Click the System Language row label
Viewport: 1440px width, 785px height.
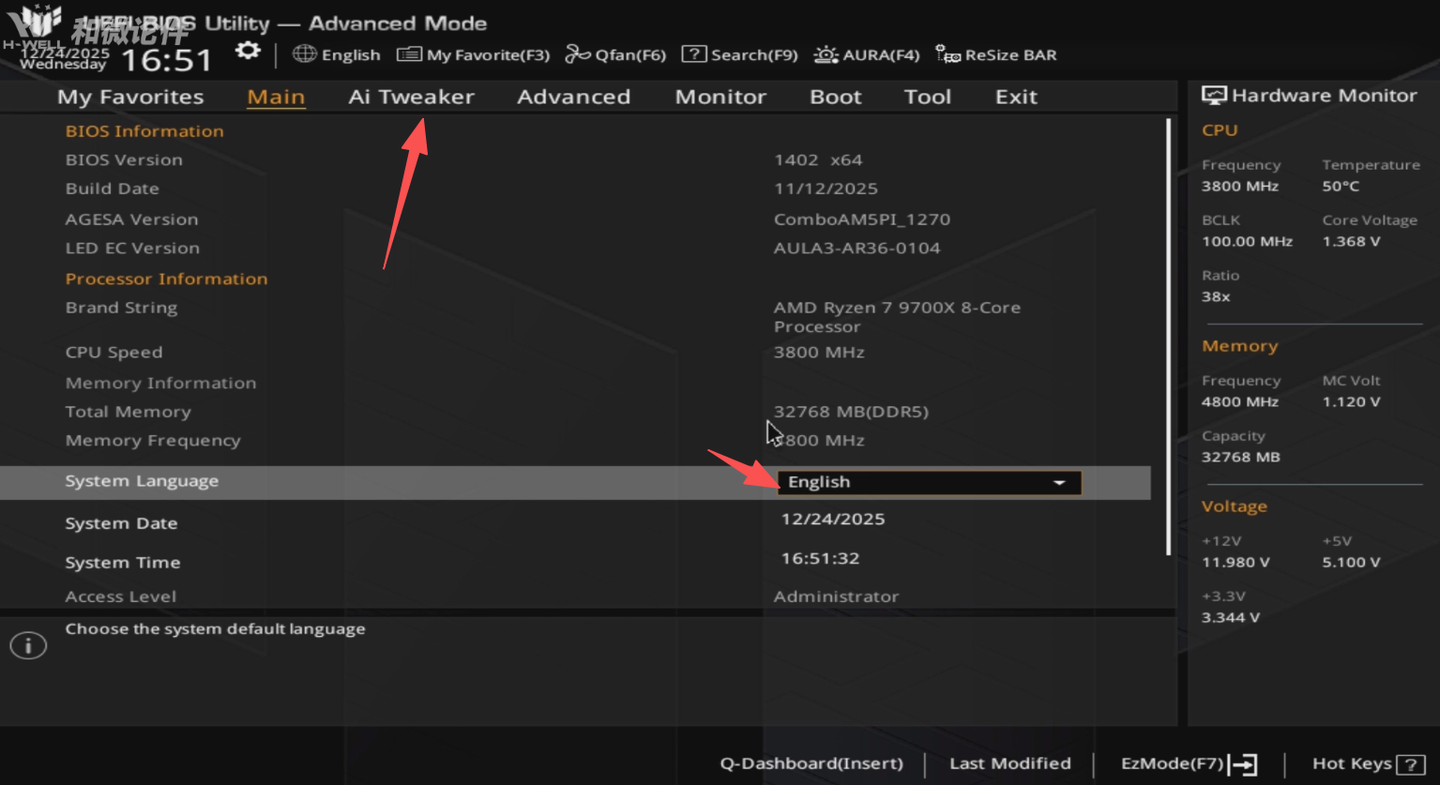[x=142, y=481]
